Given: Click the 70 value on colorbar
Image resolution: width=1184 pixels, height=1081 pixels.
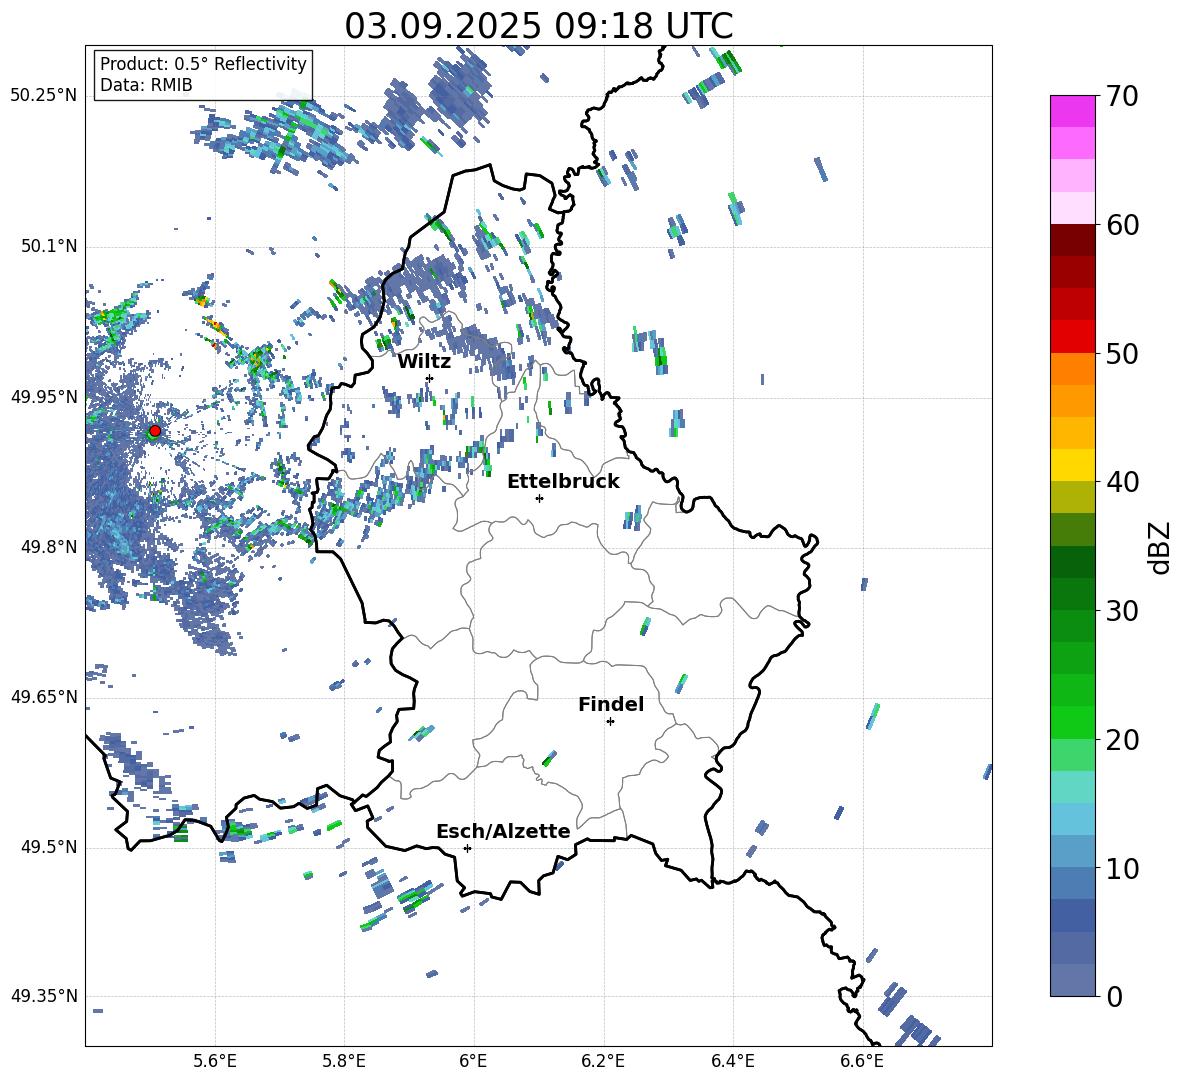Looking at the screenshot, I should [x=1123, y=97].
